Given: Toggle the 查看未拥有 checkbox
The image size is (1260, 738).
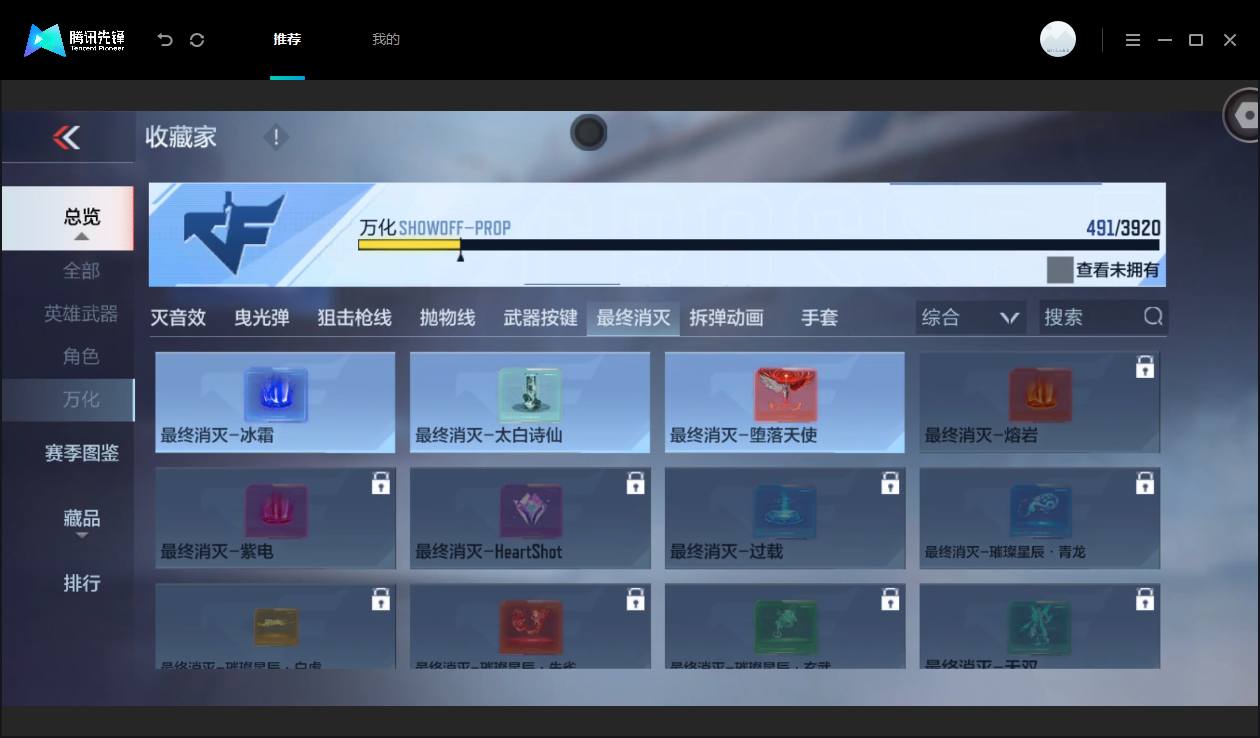Looking at the screenshot, I should [1060, 270].
